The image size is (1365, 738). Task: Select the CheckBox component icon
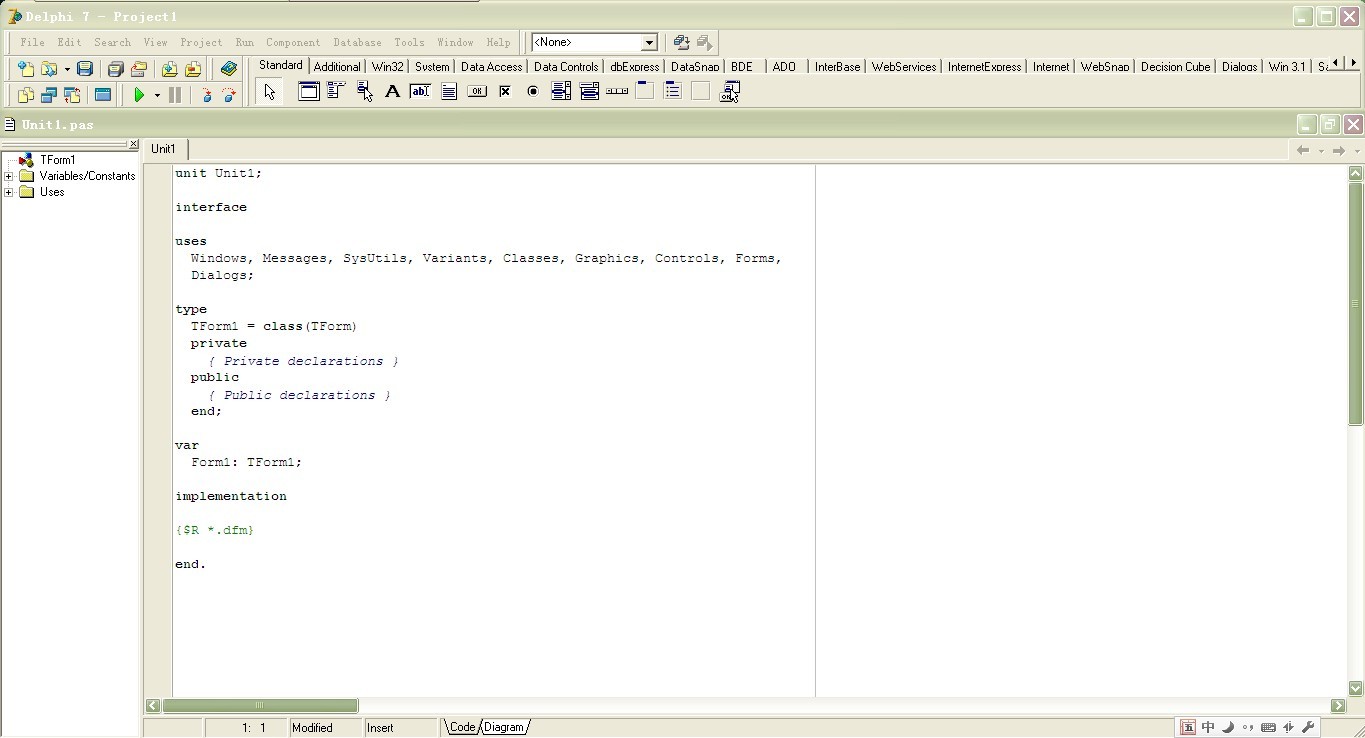click(505, 91)
